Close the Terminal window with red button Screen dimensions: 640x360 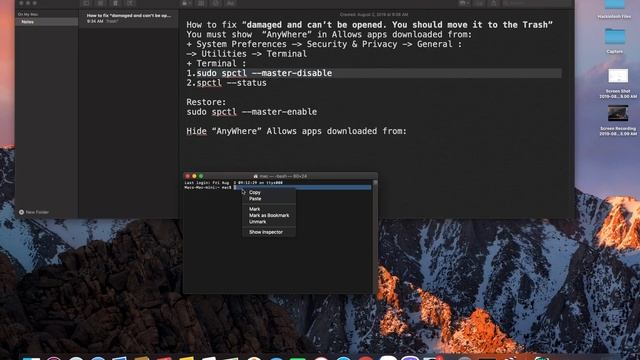click(x=188, y=176)
